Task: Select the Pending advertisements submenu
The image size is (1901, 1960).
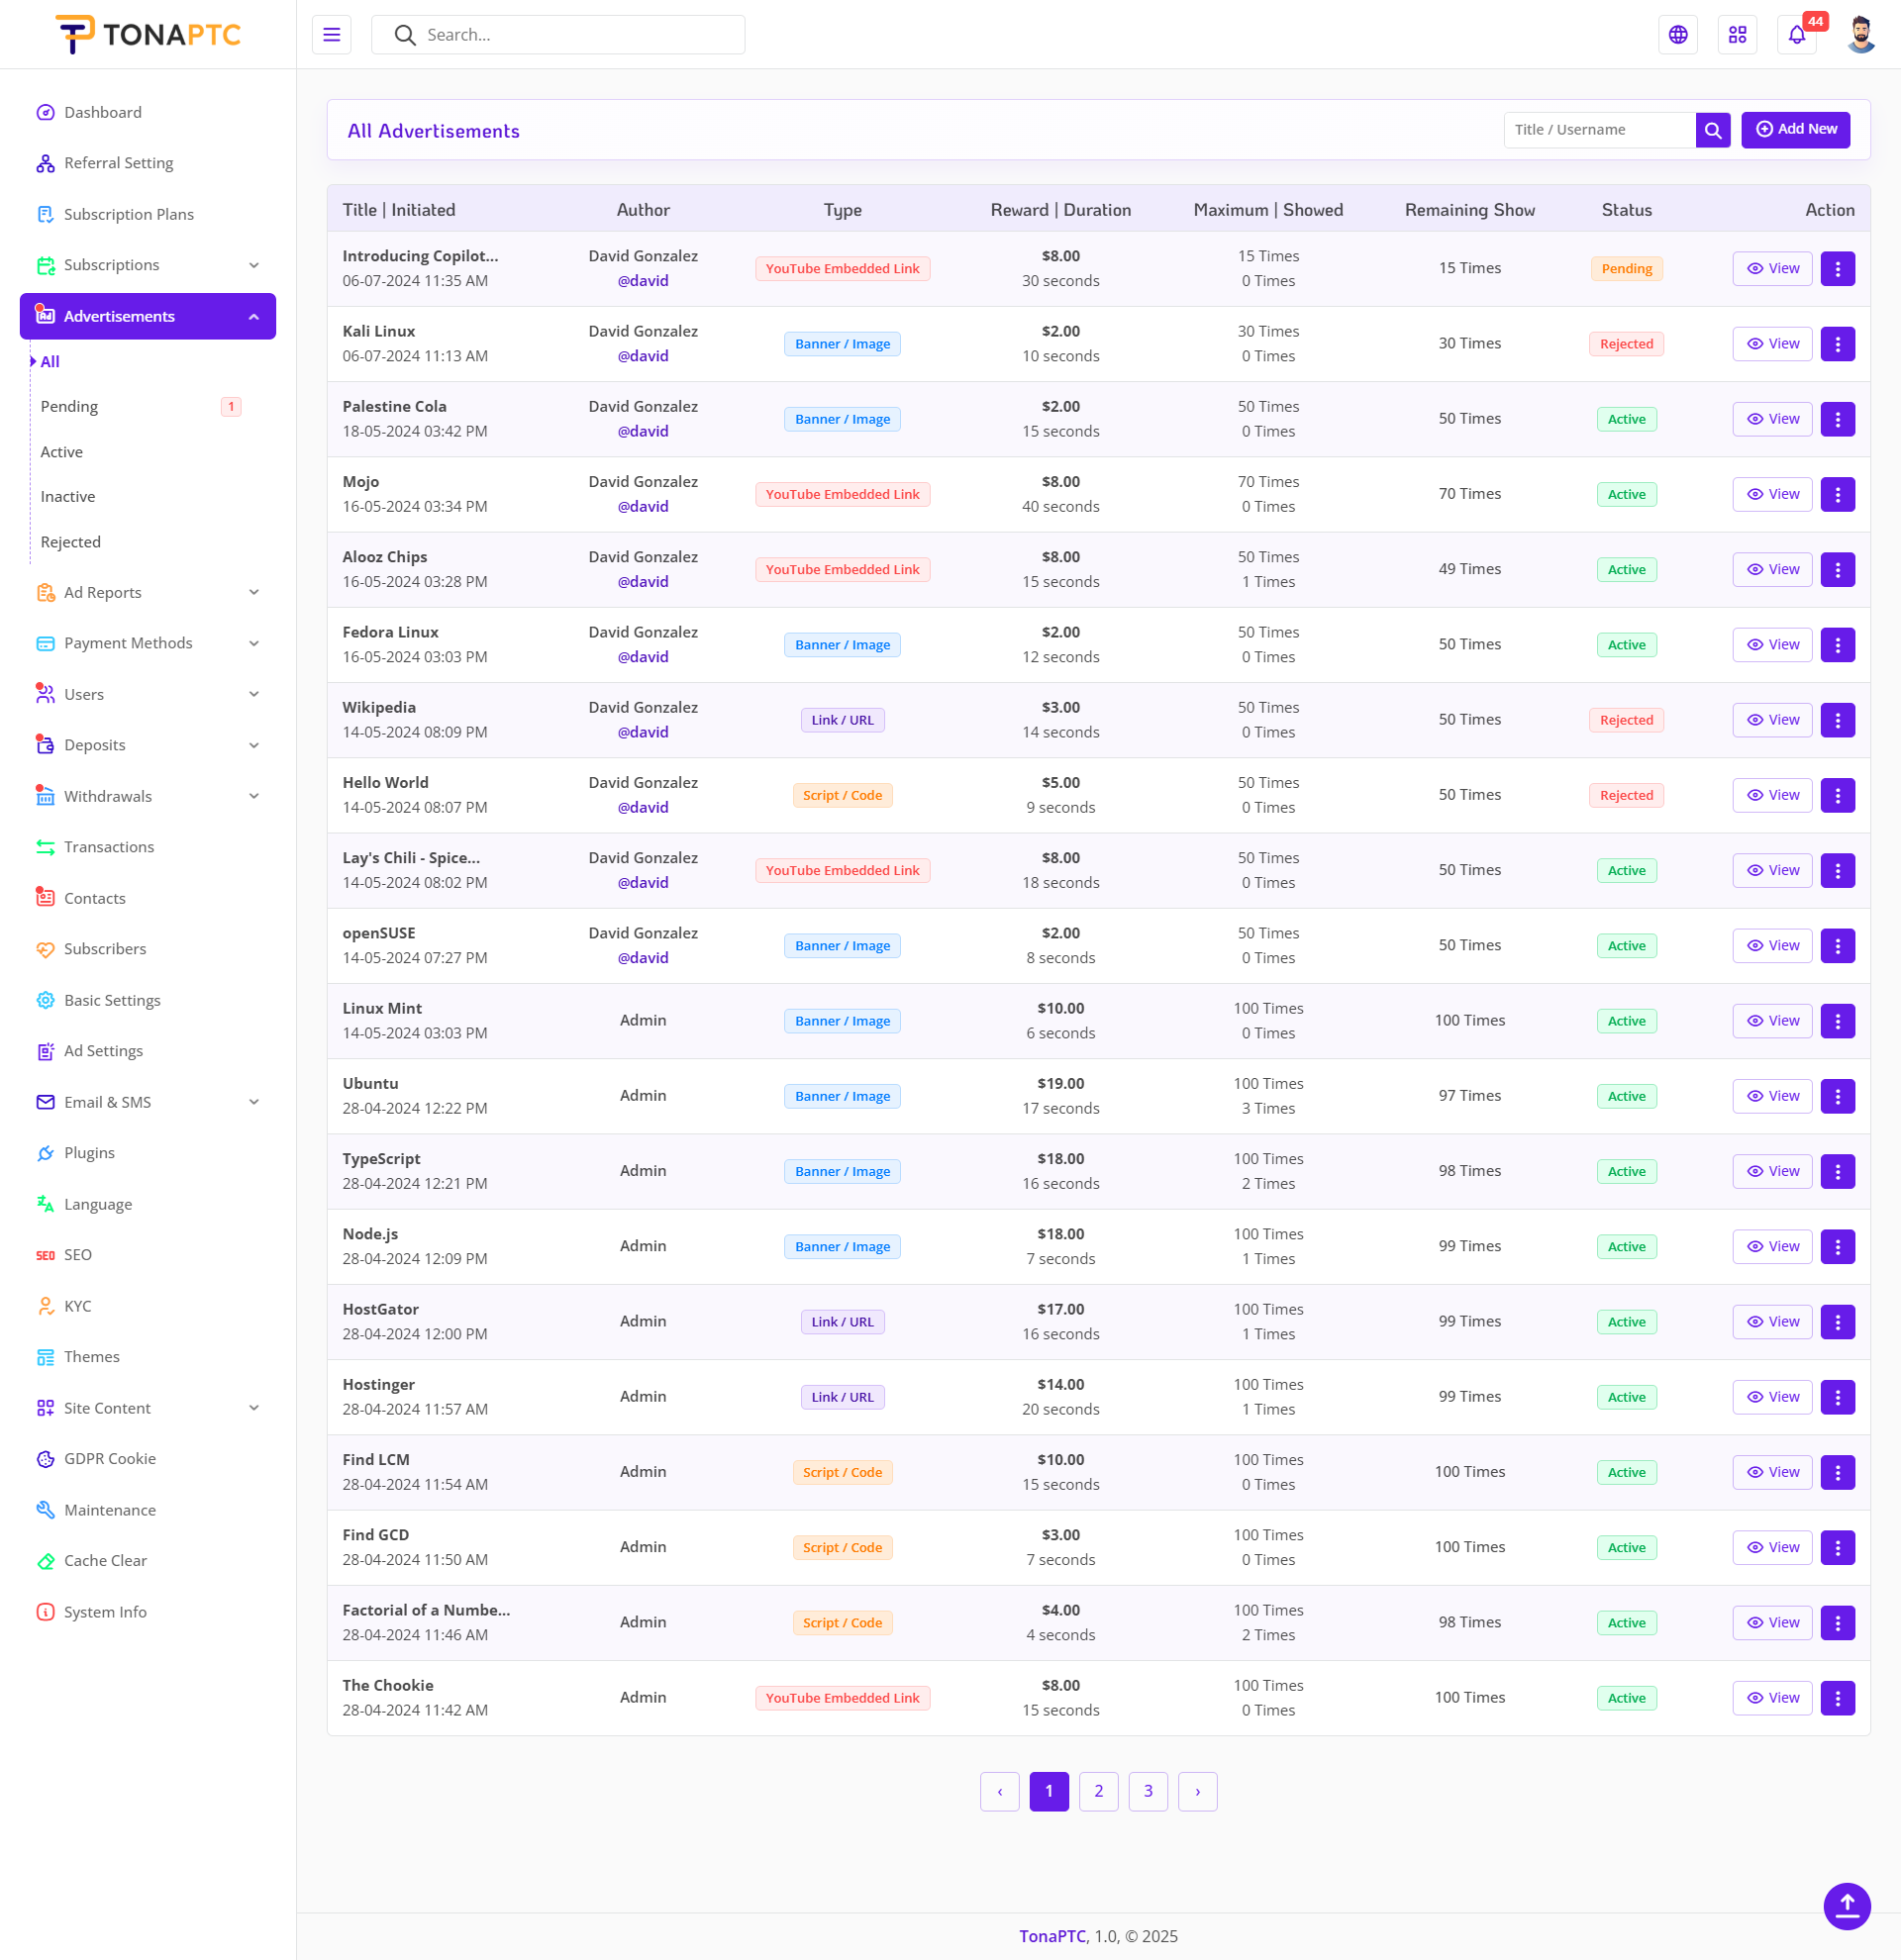Action: point(69,406)
